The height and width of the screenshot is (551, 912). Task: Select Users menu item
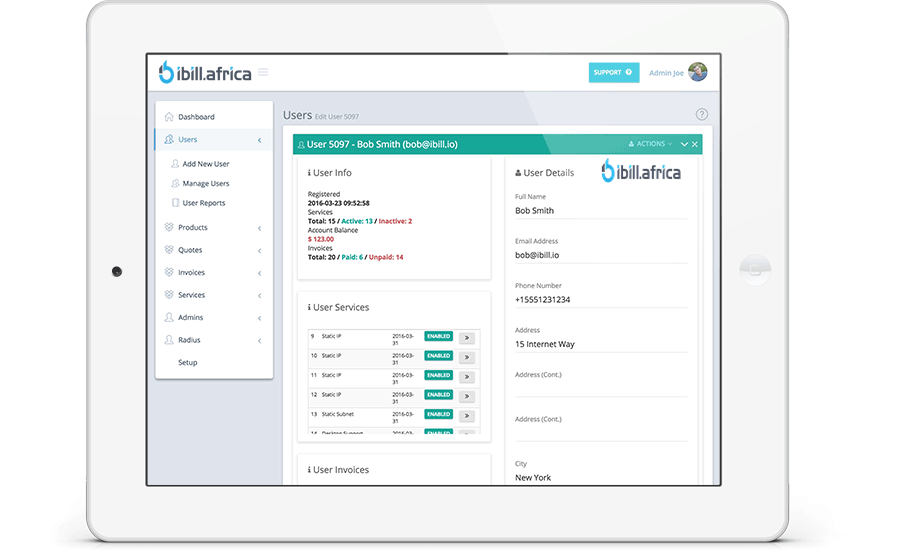(214, 140)
